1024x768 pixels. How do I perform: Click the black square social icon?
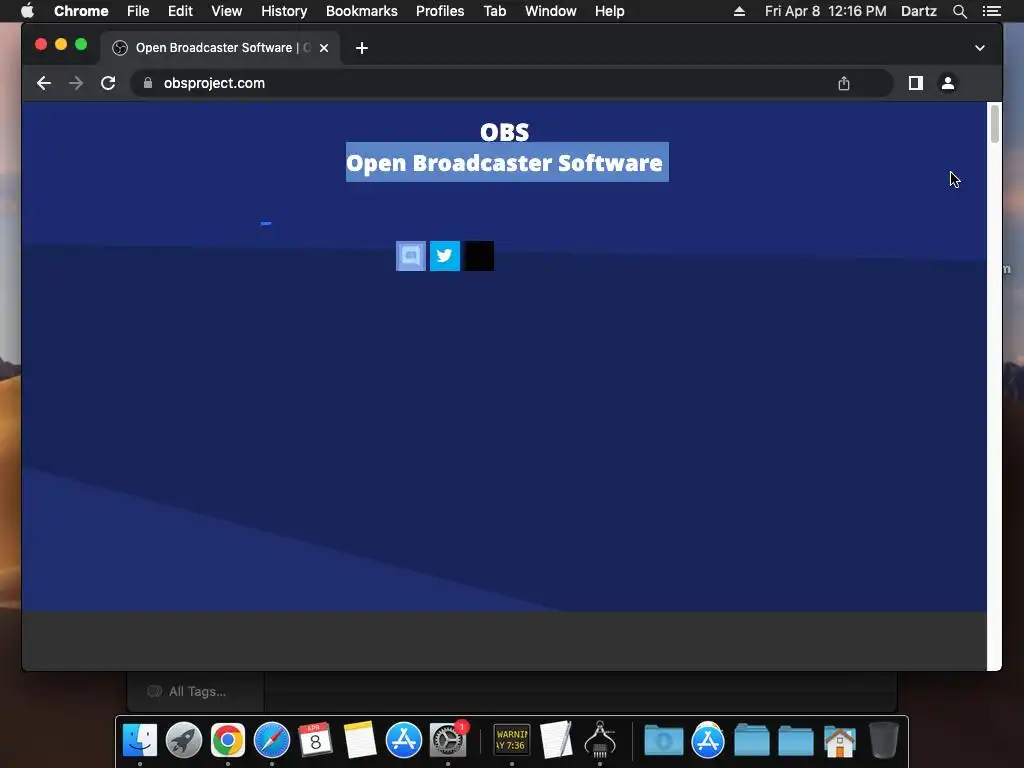[x=479, y=255]
